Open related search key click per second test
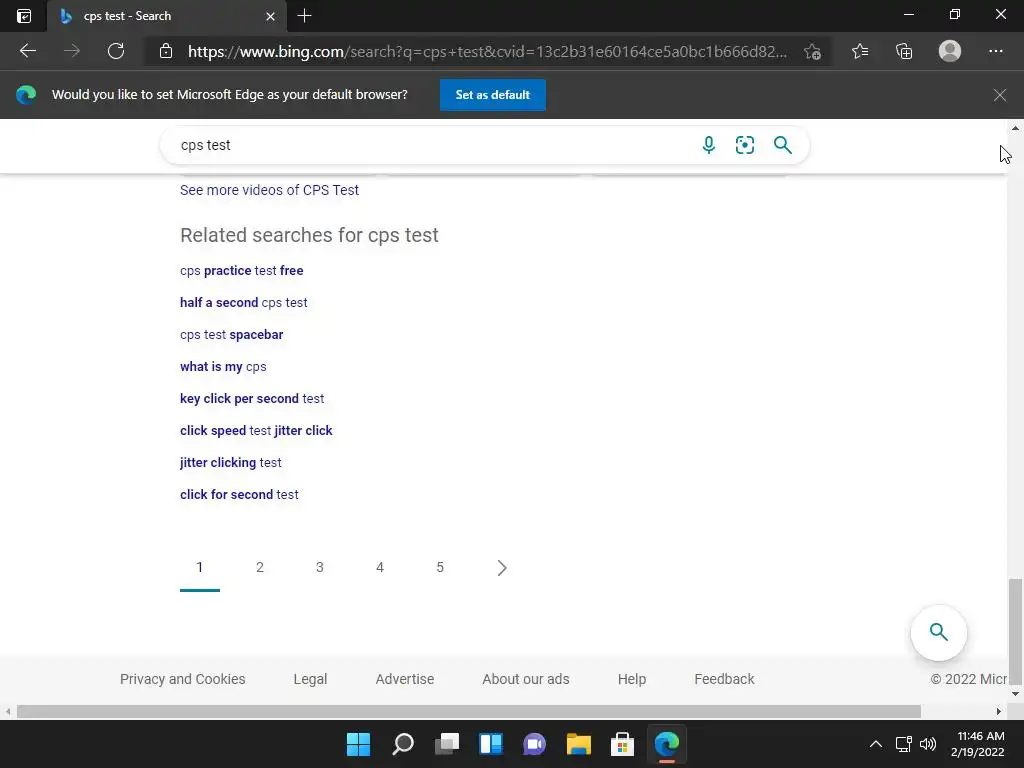1024x768 pixels. [252, 398]
